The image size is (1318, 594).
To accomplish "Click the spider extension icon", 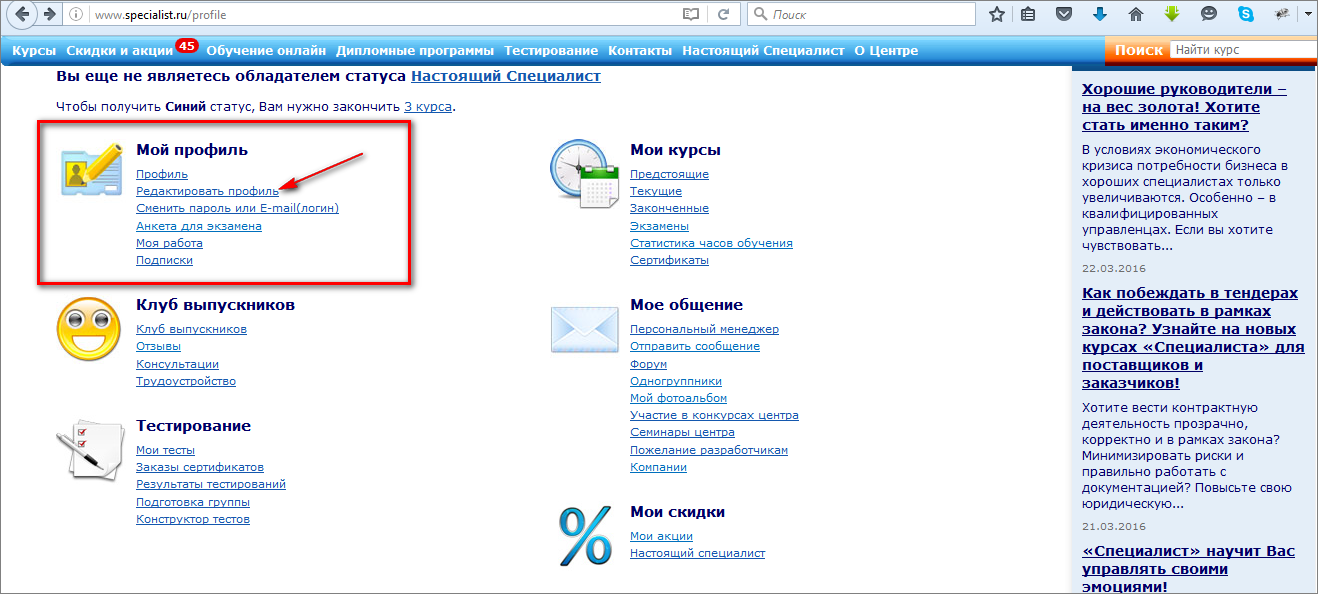I will [1281, 15].
